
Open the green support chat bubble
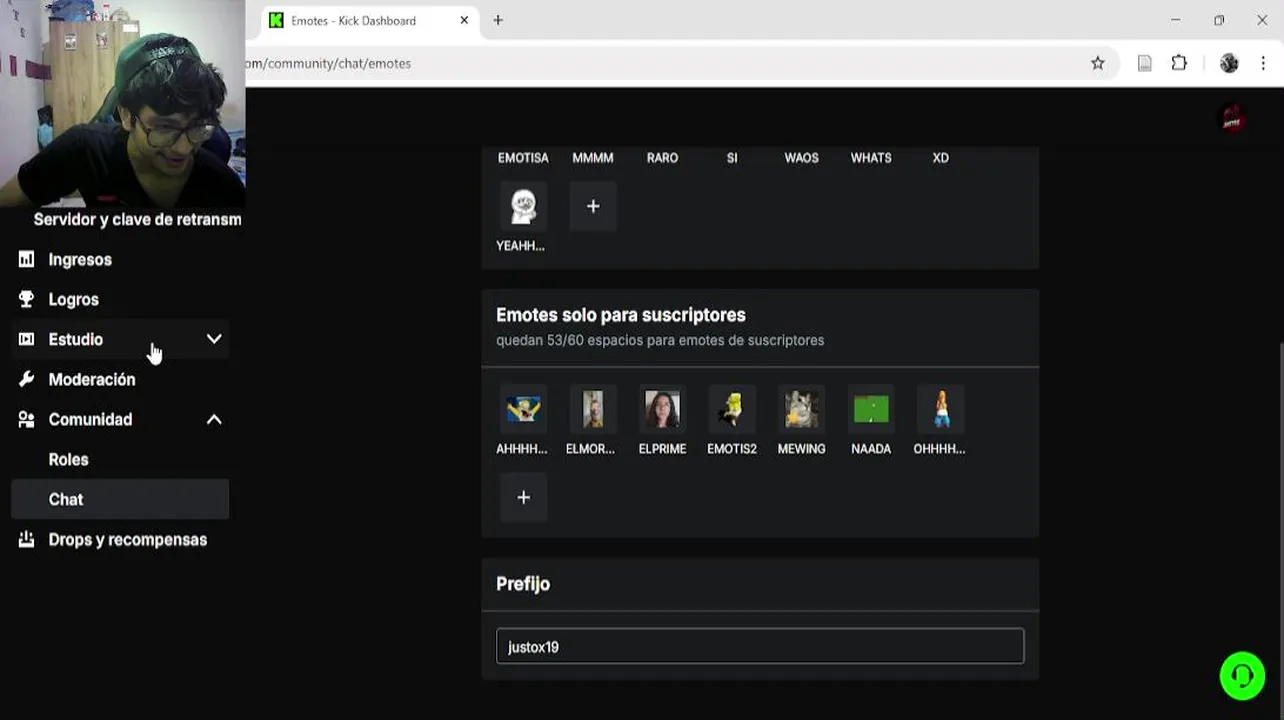pyautogui.click(x=1242, y=677)
